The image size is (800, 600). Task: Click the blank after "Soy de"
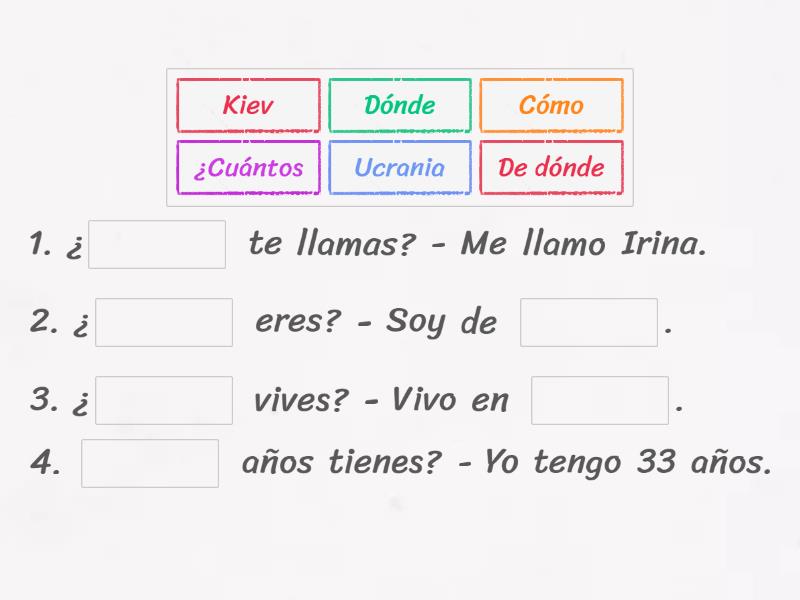tap(589, 322)
